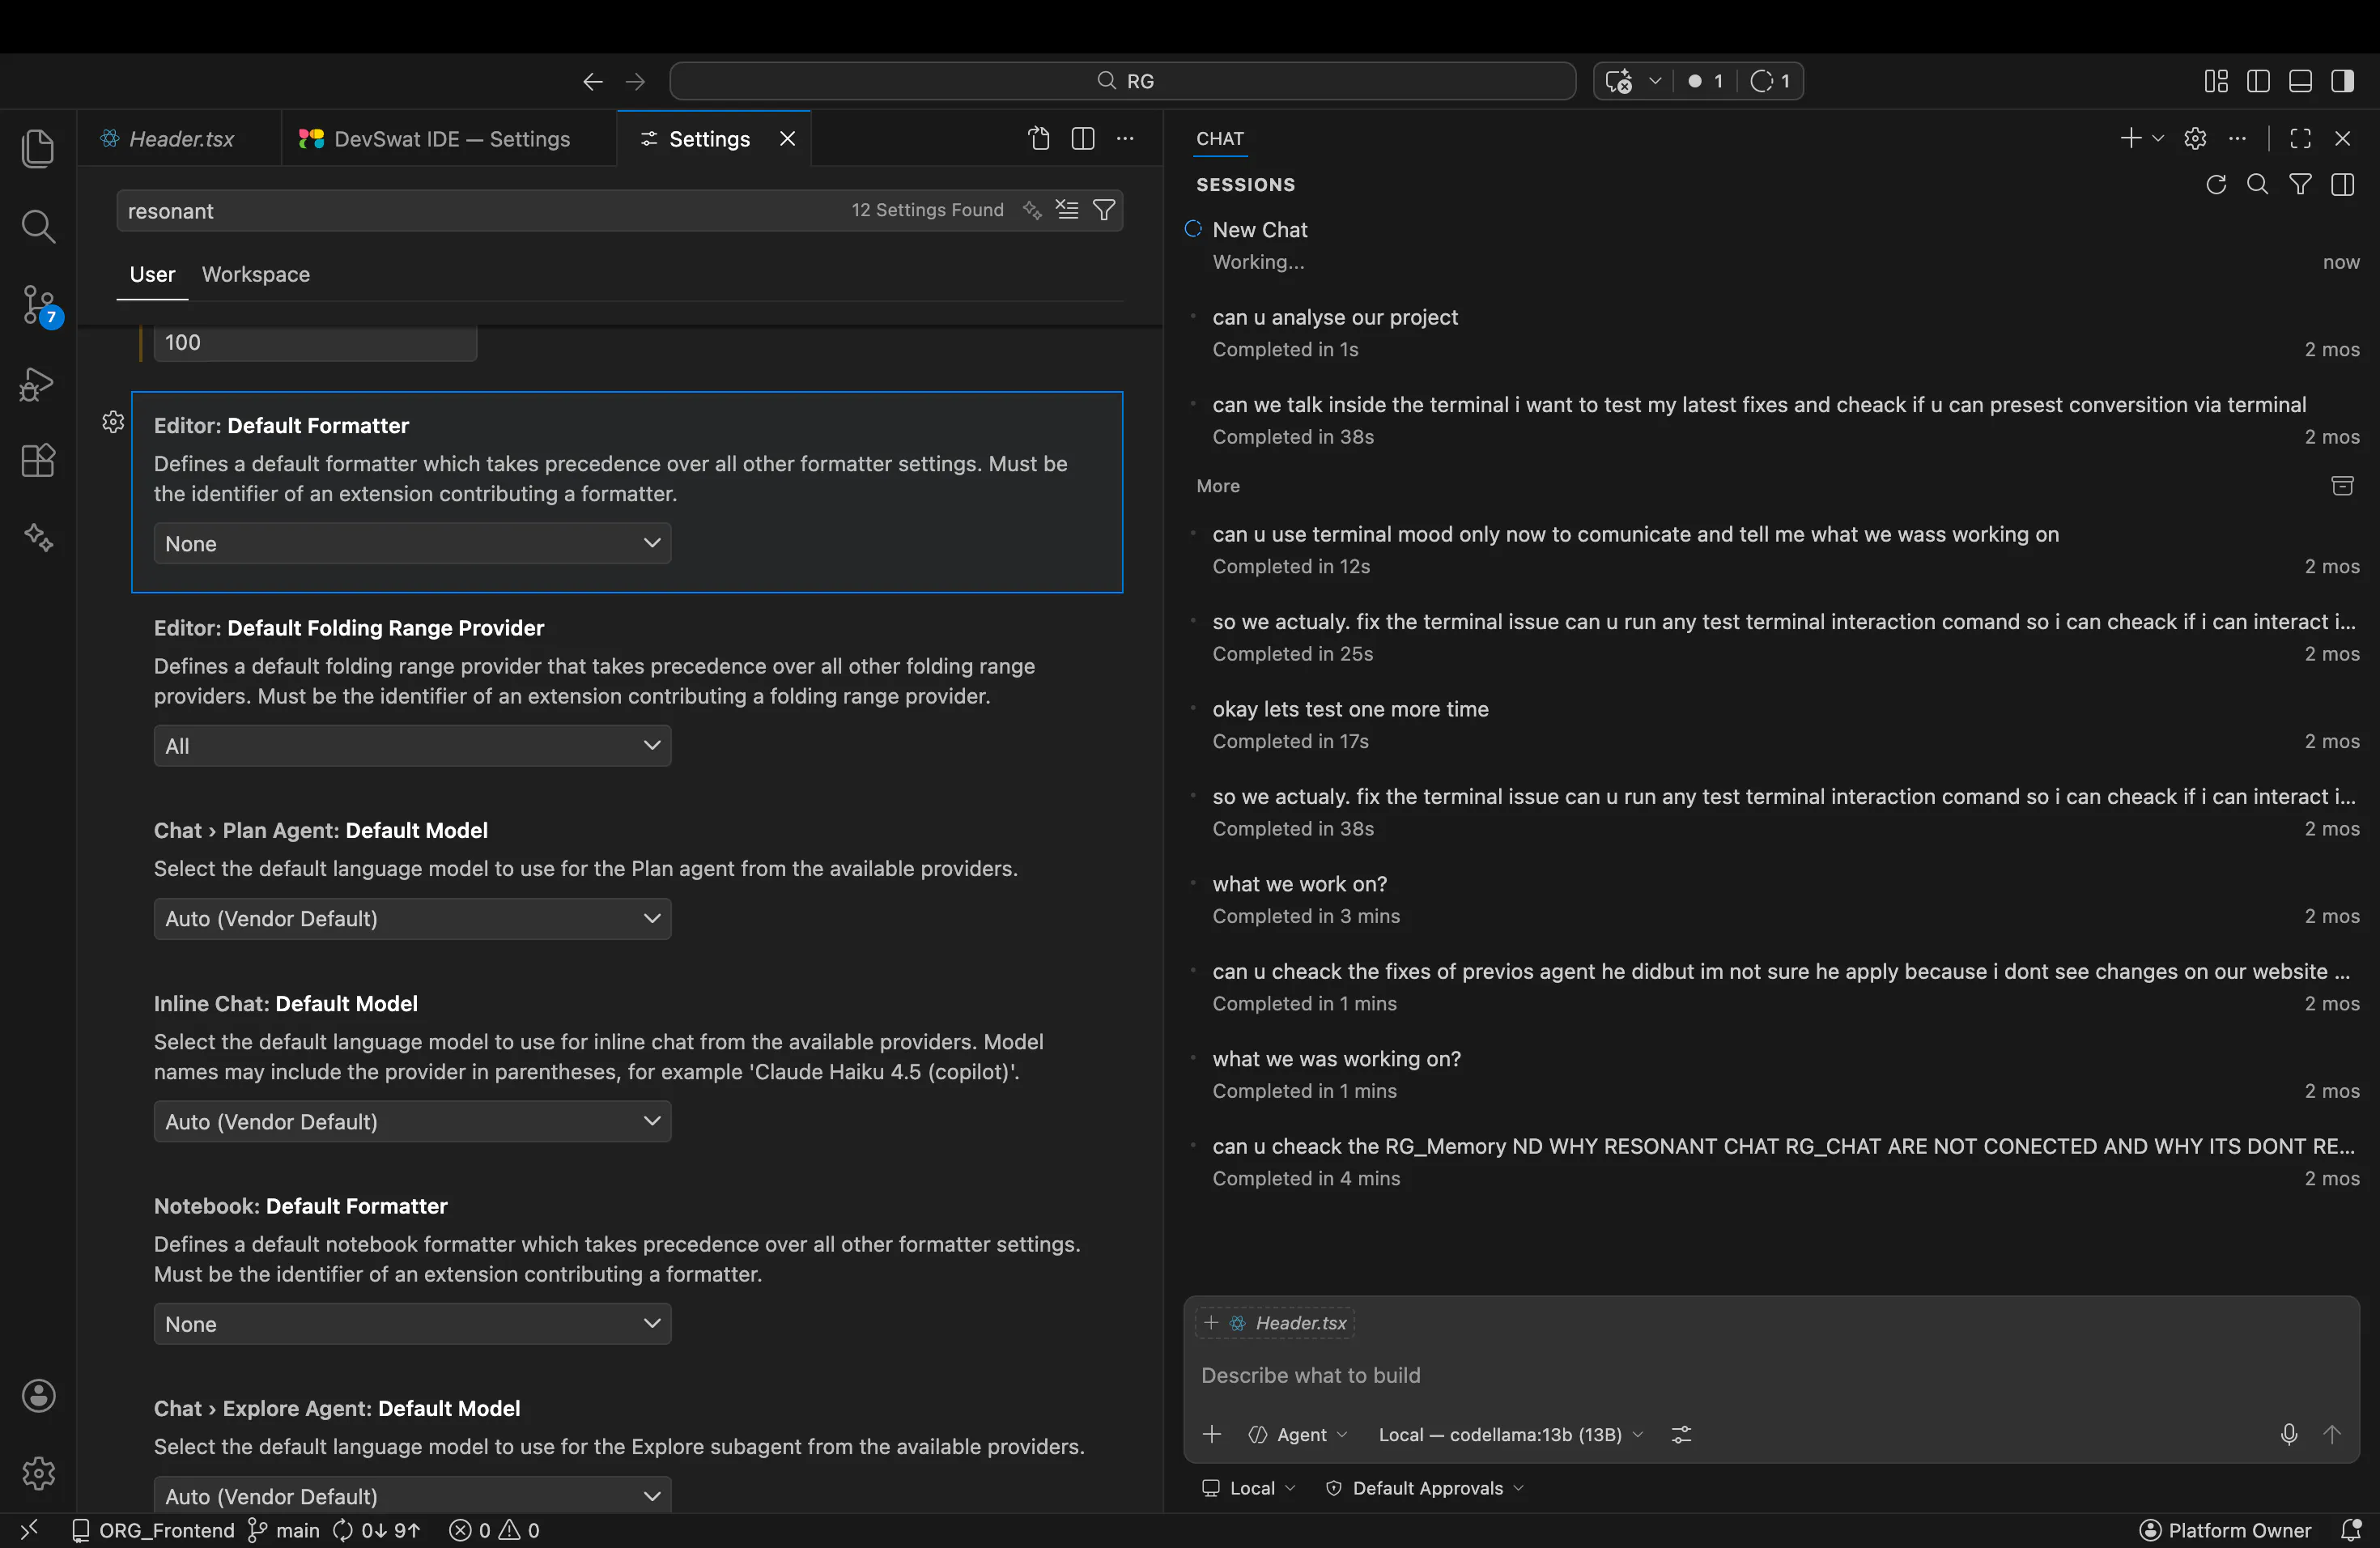Expand the More sessions section

tap(1218, 486)
